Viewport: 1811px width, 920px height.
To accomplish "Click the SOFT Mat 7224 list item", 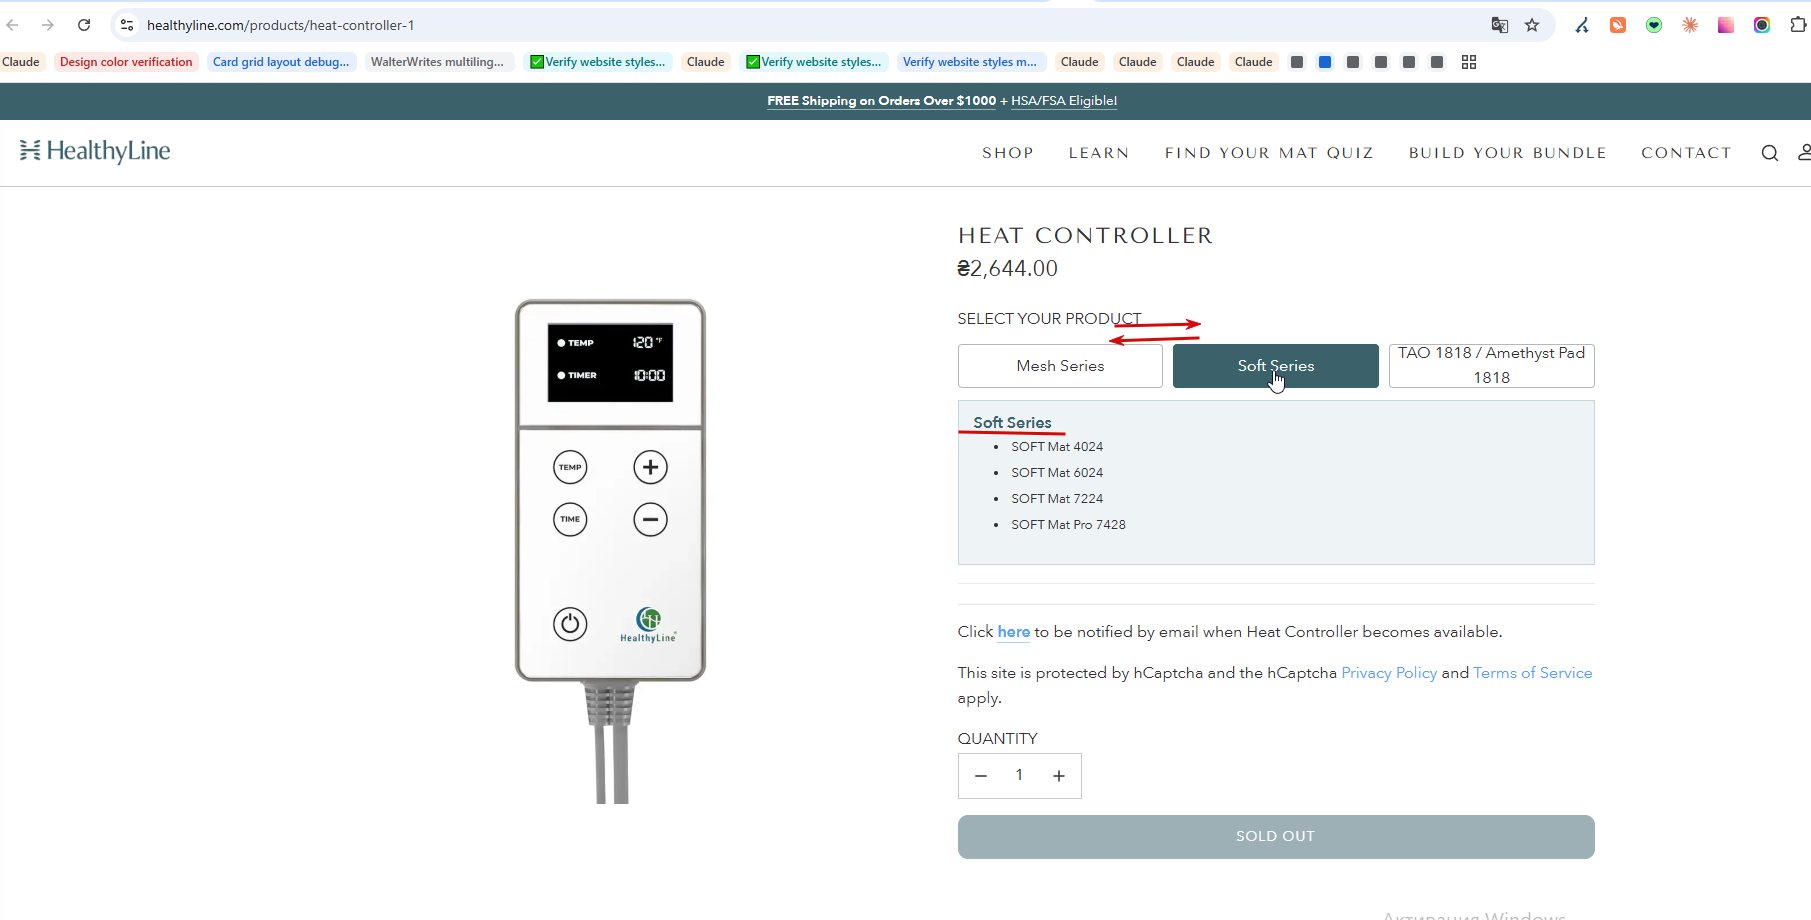I will coord(1057,499).
